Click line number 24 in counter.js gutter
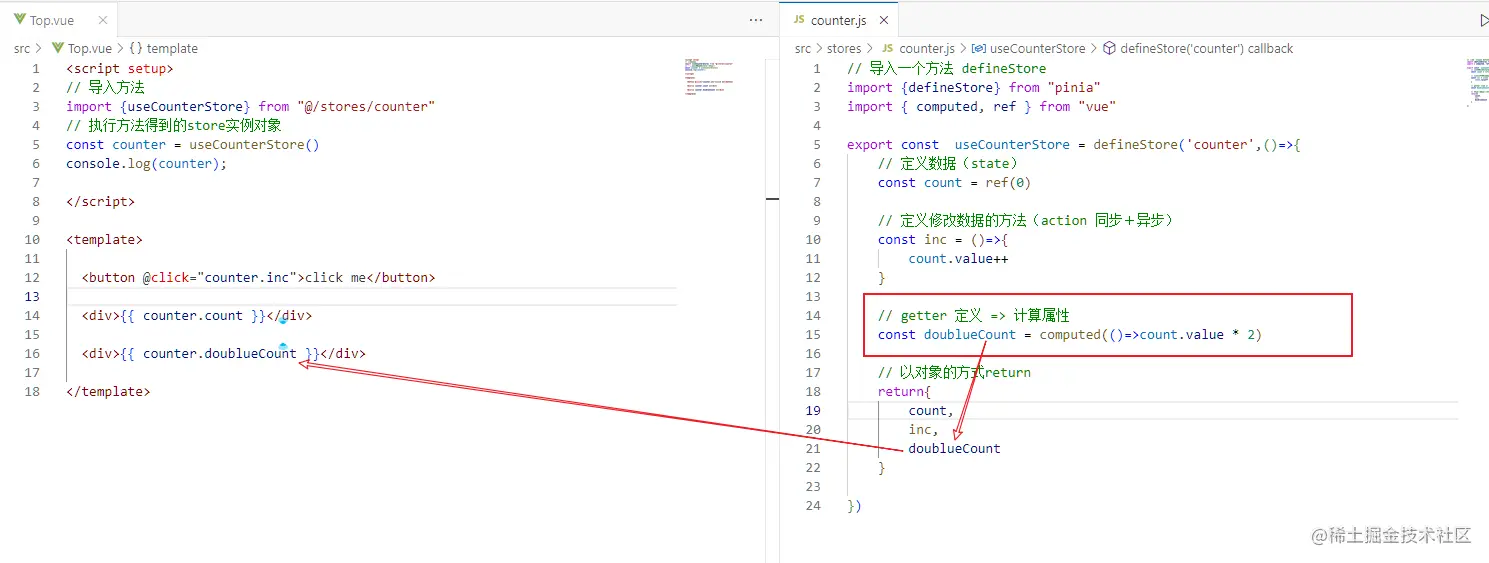1489x563 pixels. 813,506
